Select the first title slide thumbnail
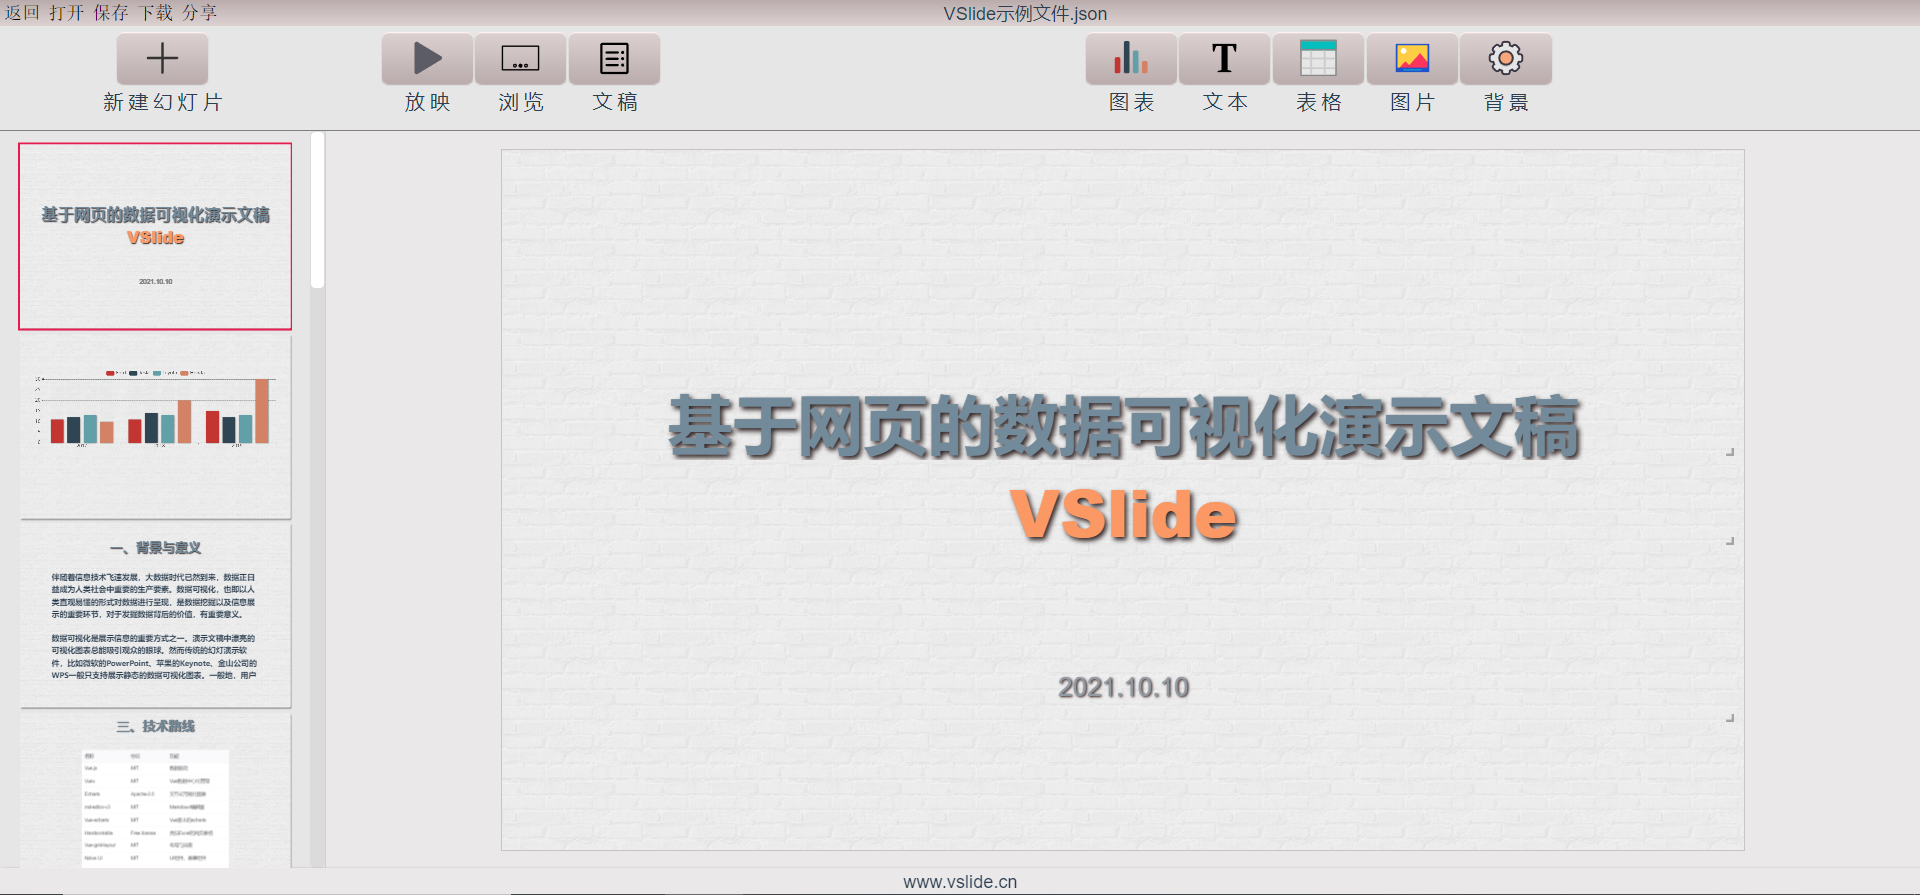1920x895 pixels. click(x=155, y=236)
